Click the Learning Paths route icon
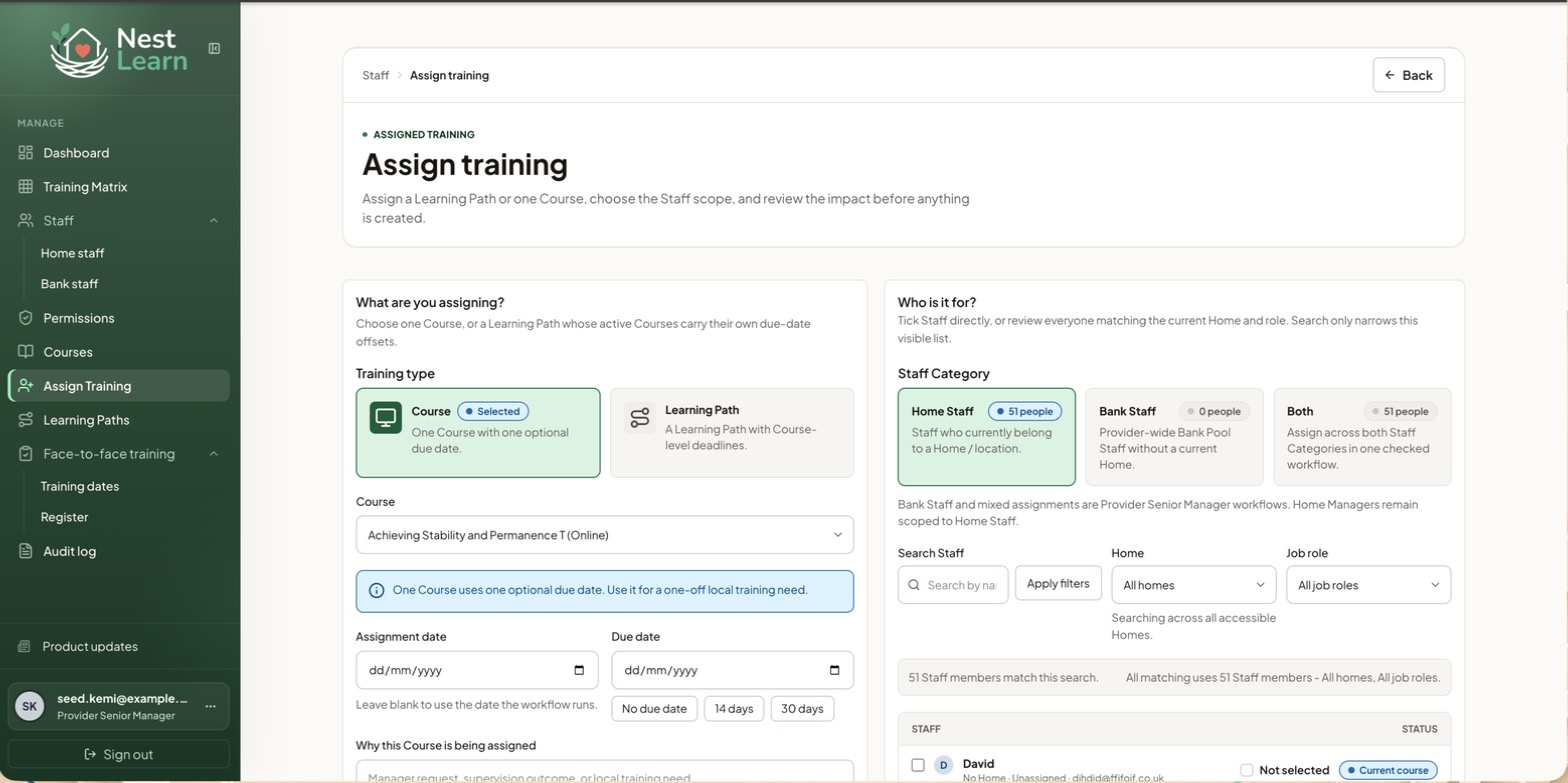Viewport: 1568px width, 783px height. pyautogui.click(x=26, y=420)
